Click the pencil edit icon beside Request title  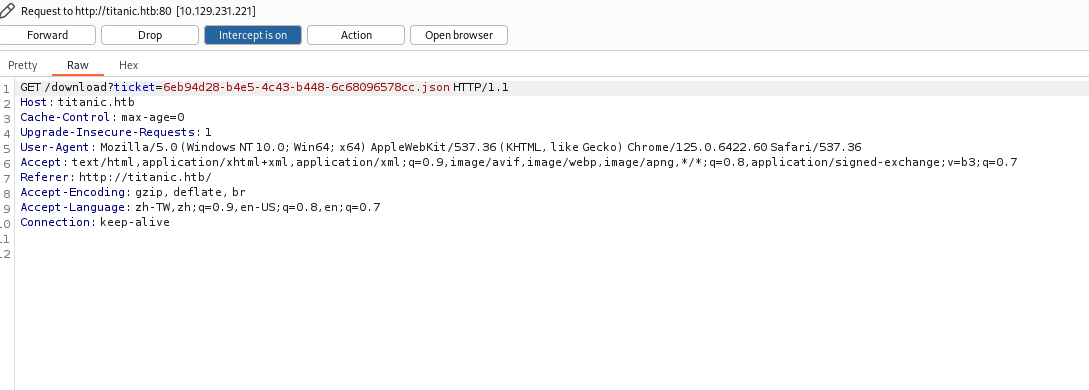(x=7, y=11)
